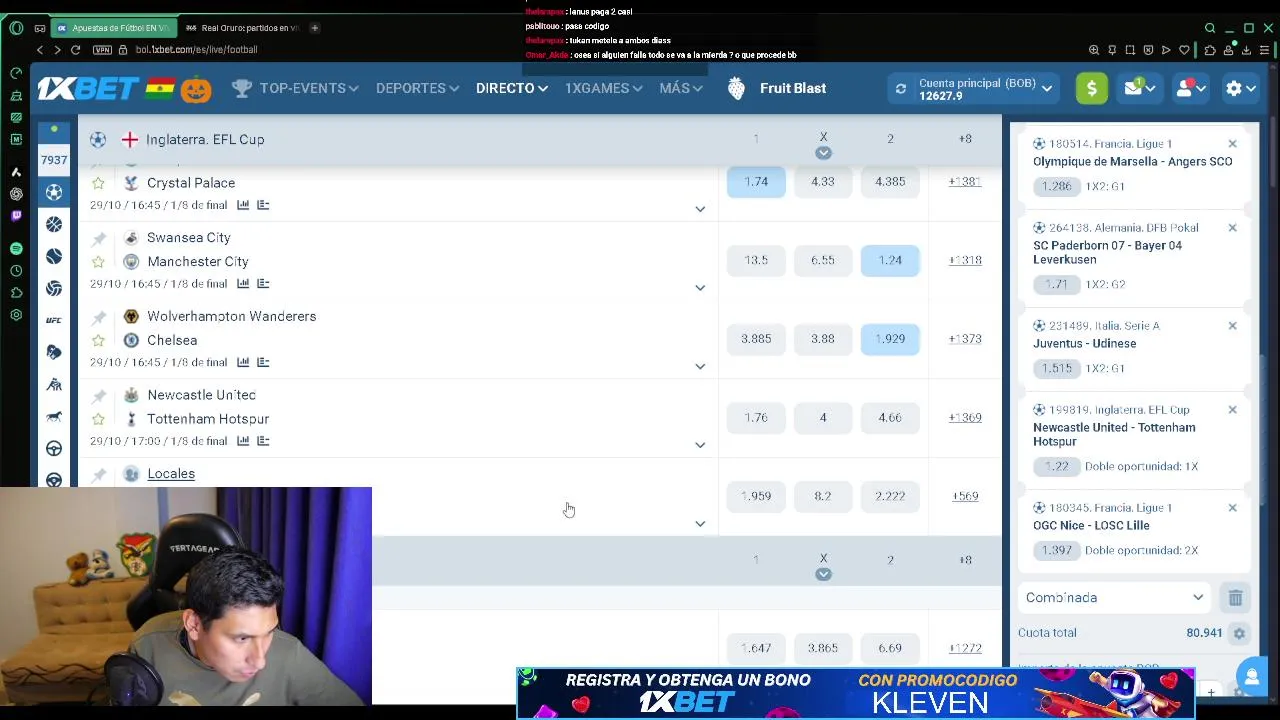The image size is (1280, 720).
Task: Expand Cuenta principal account dropdown
Action: 1046,89
